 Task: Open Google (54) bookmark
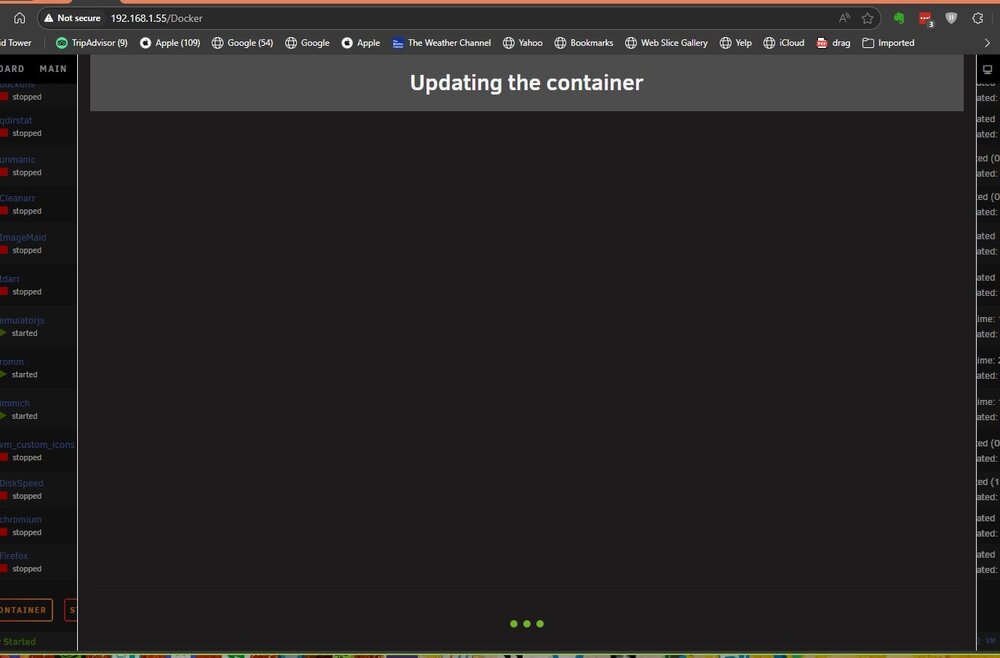point(242,43)
